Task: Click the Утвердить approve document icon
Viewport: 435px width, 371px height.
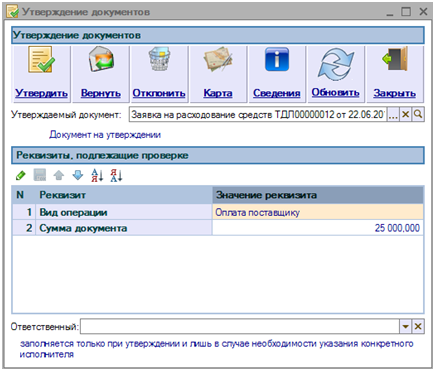Action: 41,59
